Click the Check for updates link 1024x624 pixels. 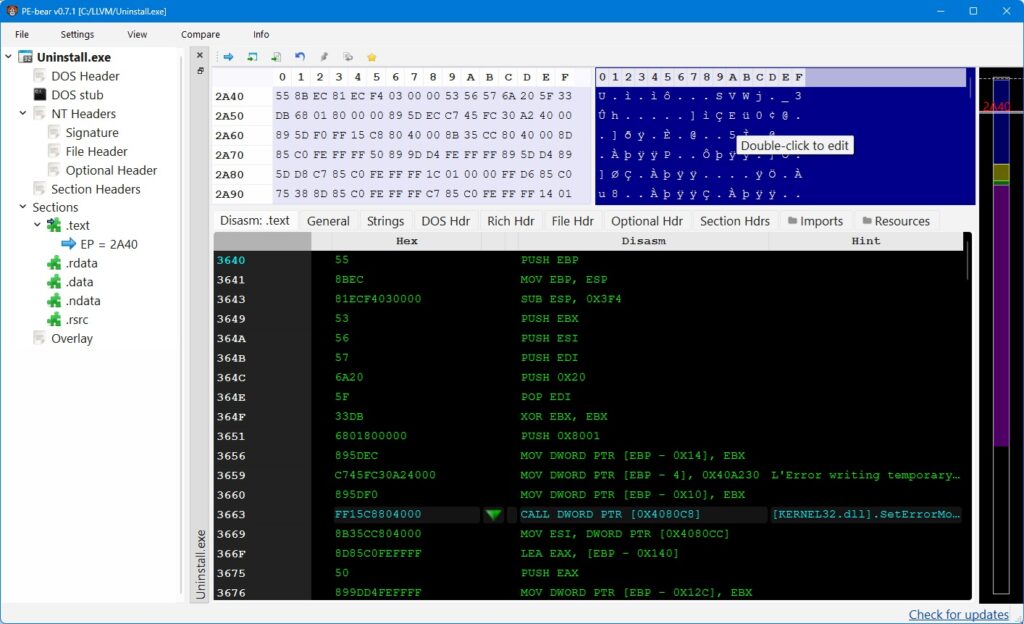958,614
